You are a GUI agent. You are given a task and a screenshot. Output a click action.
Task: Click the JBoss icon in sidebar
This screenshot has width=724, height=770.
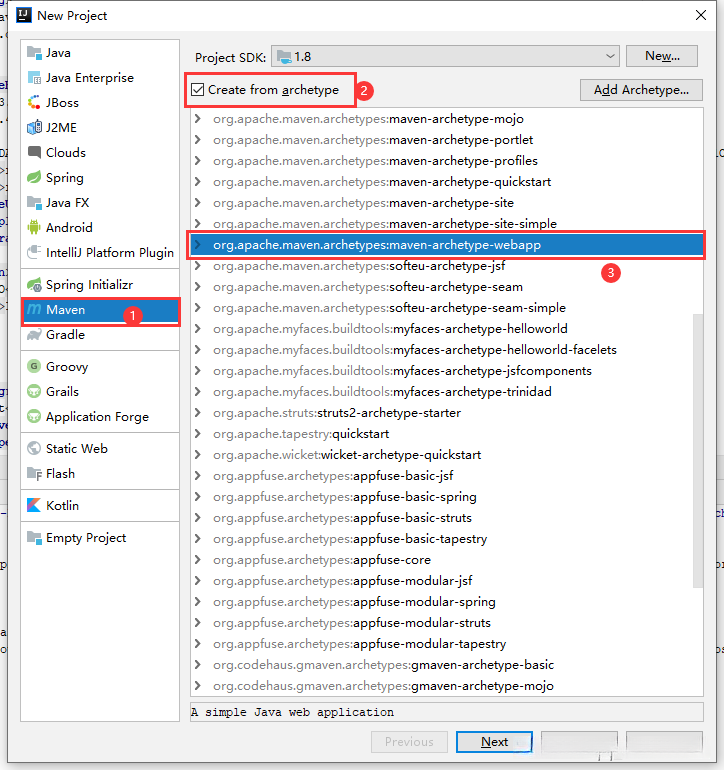pyautogui.click(x=34, y=103)
